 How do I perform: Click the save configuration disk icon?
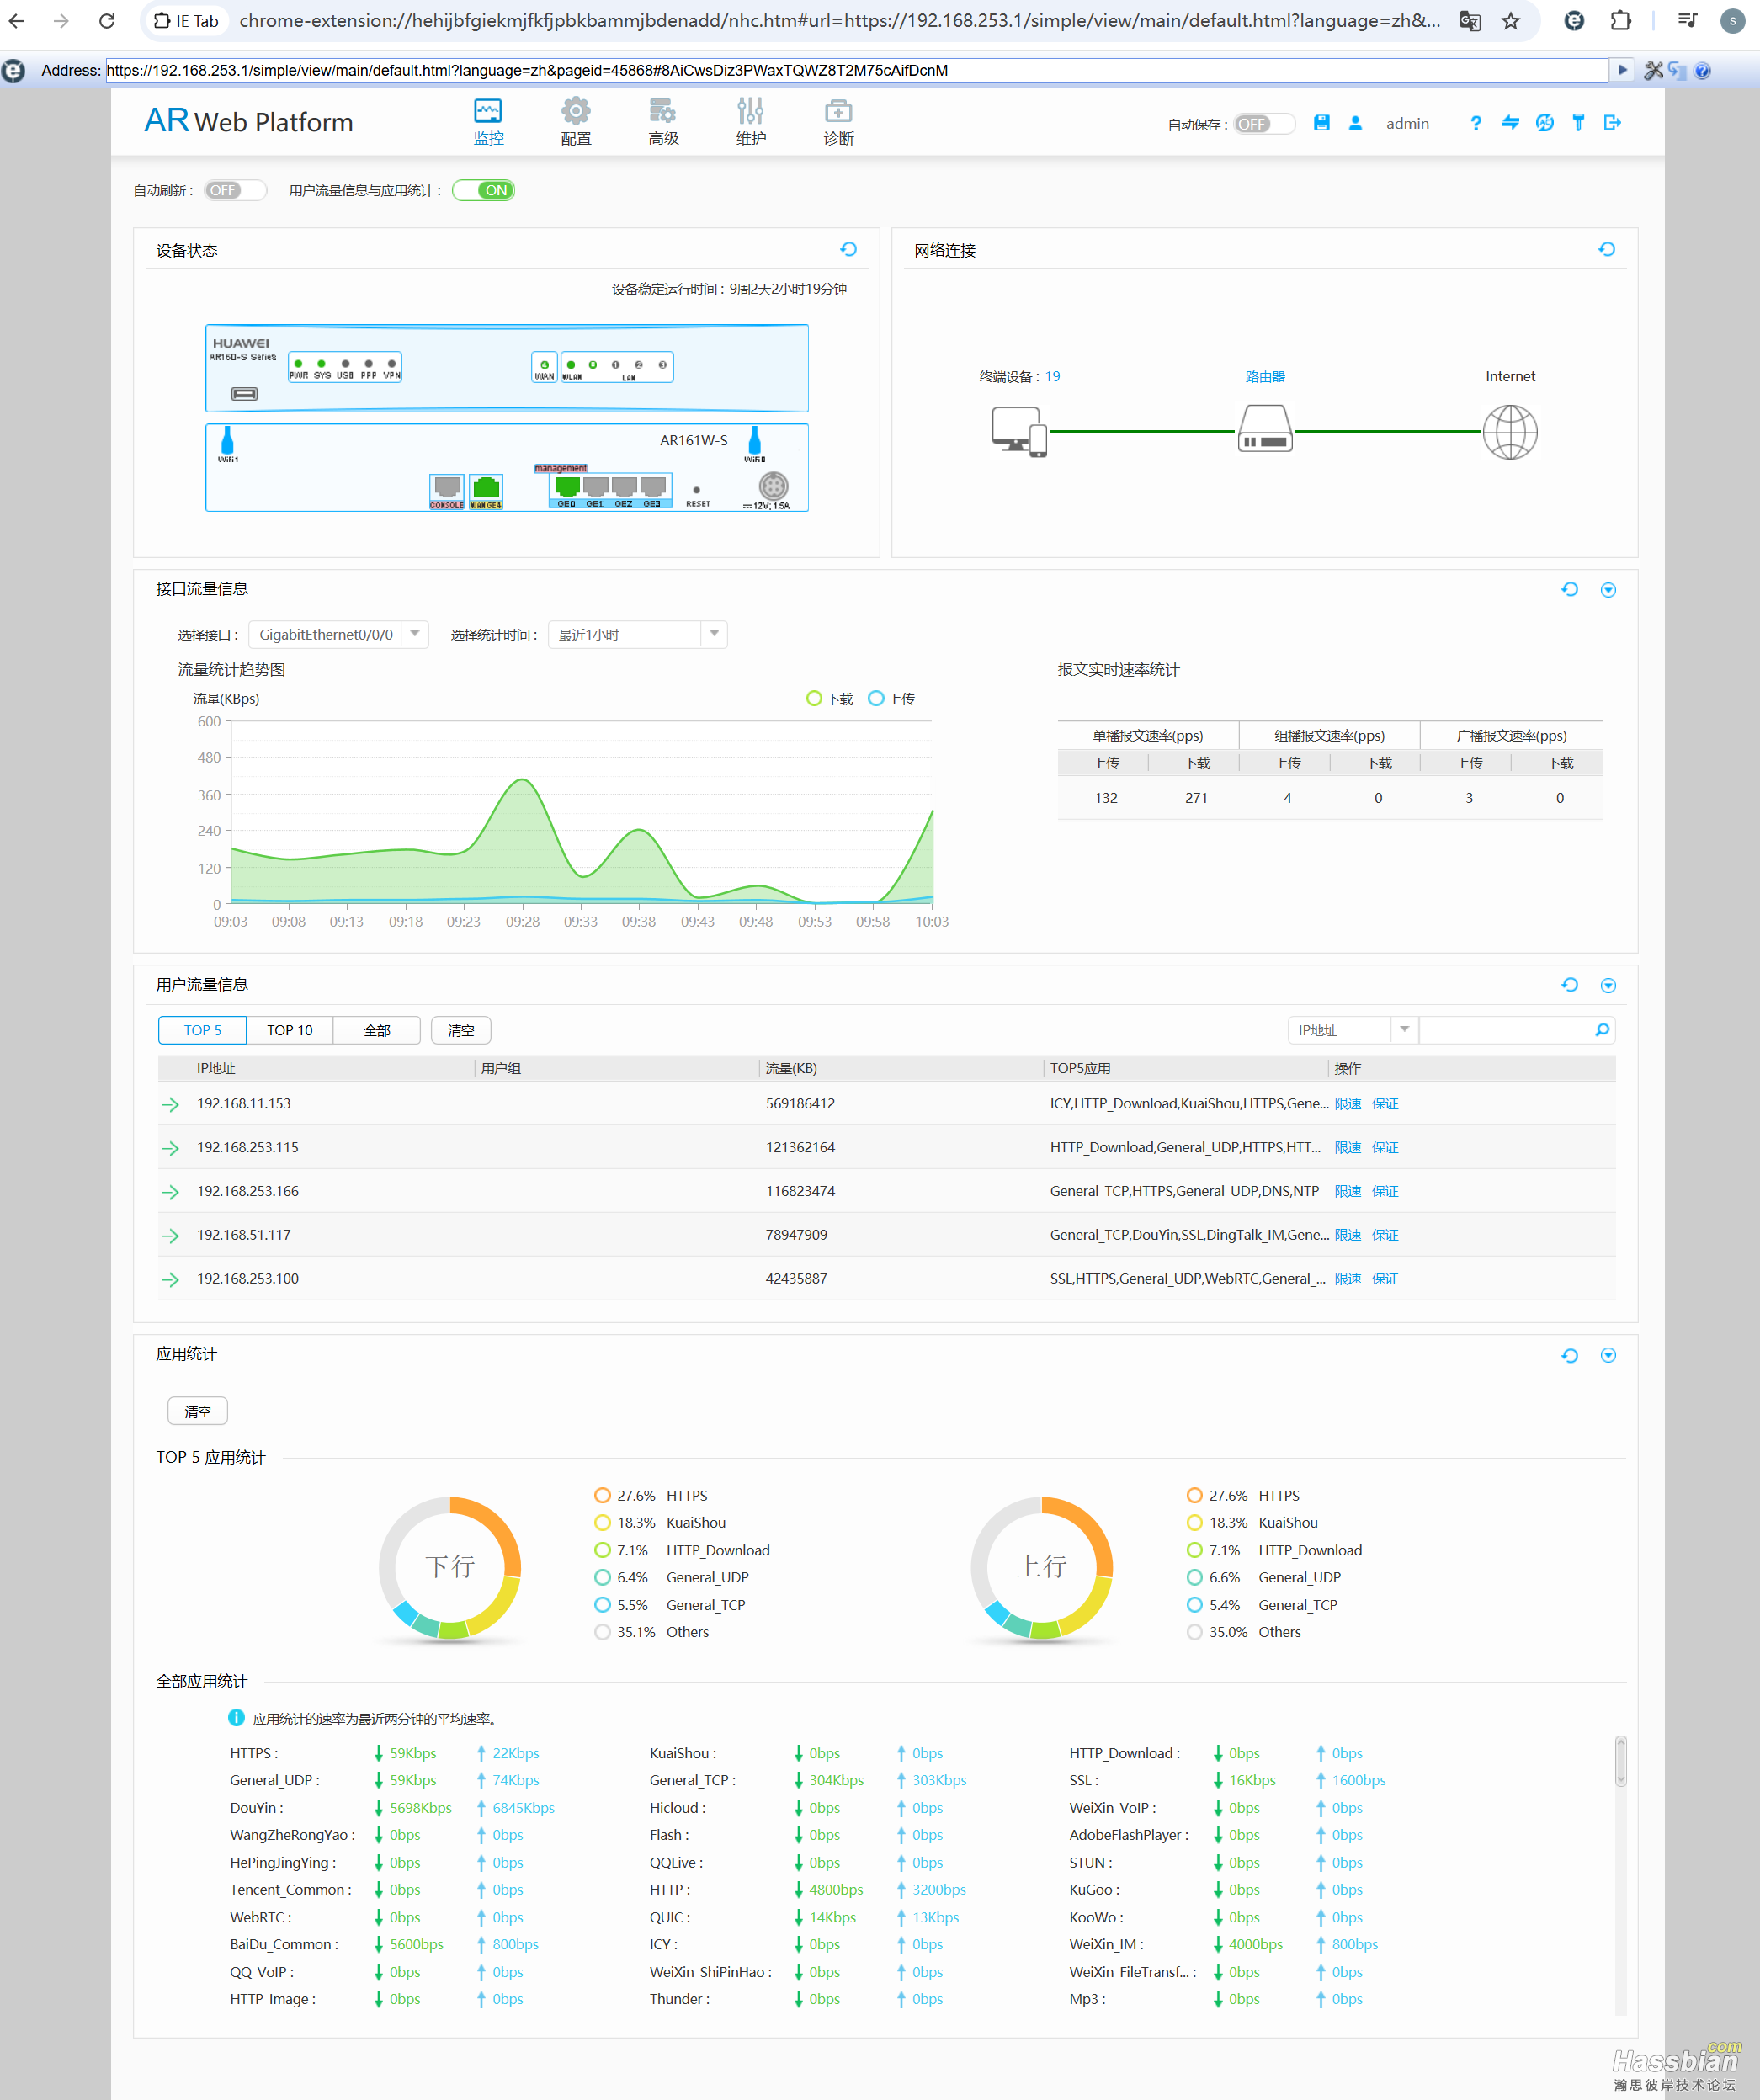point(1322,123)
